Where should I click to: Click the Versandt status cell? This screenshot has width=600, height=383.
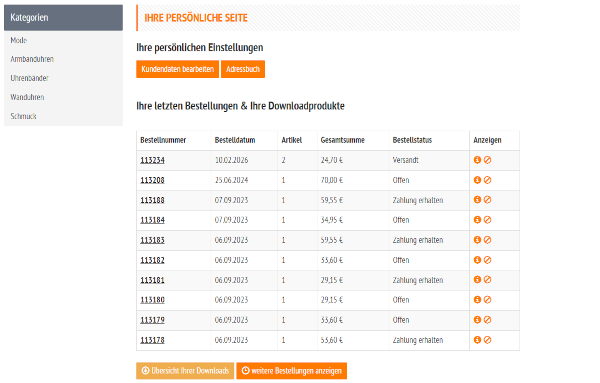pos(406,160)
